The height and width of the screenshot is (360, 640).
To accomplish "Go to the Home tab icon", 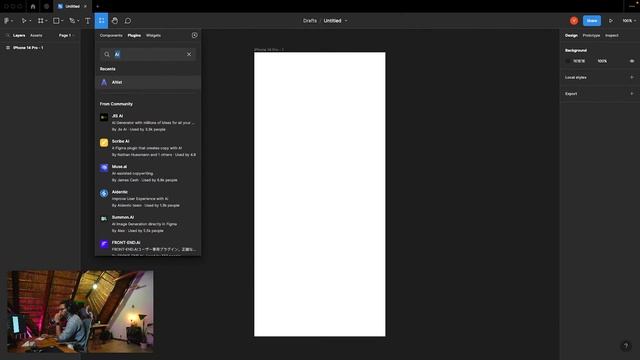I will [x=33, y=7].
